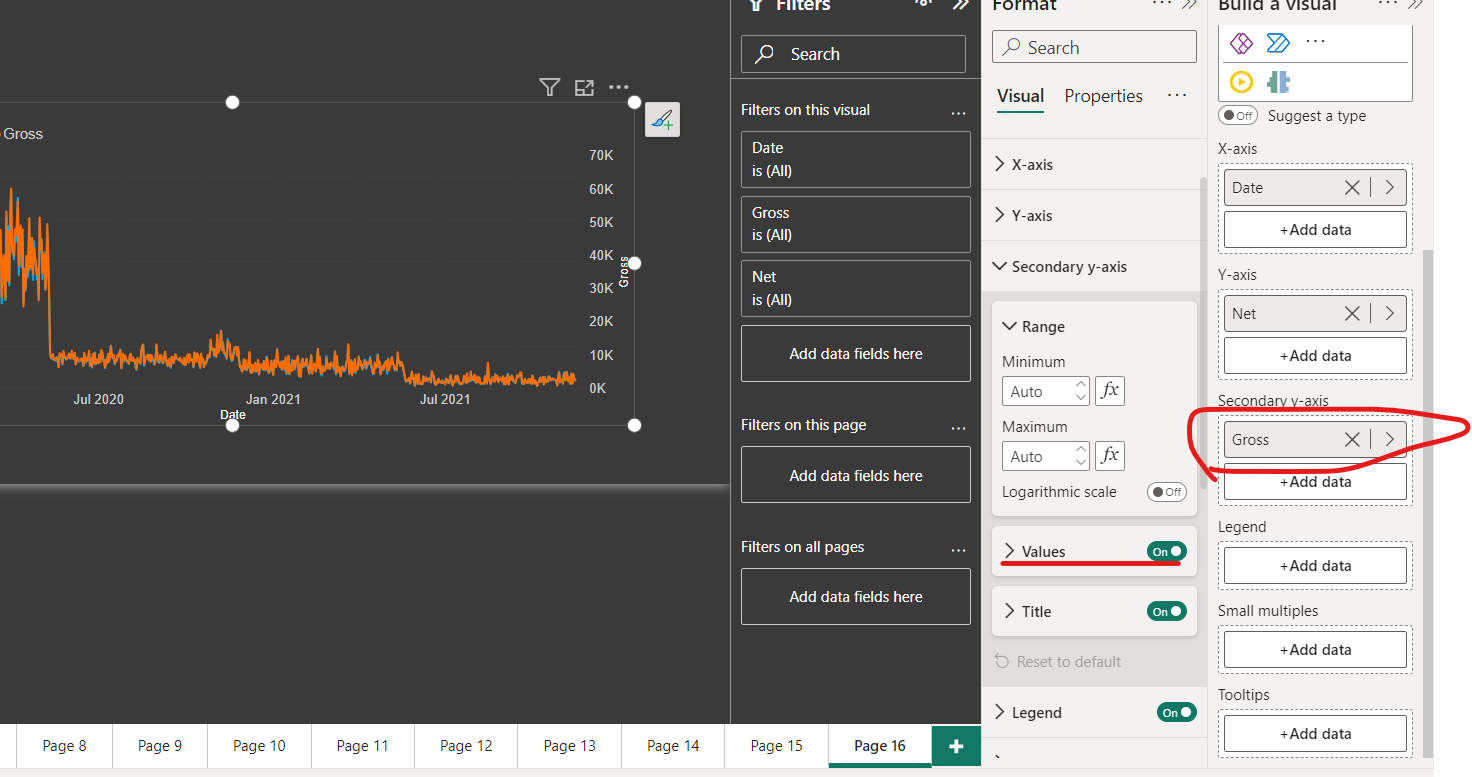1472x777 pixels.
Task: Toggle the Logarithmic scale switch
Action: click(1166, 492)
